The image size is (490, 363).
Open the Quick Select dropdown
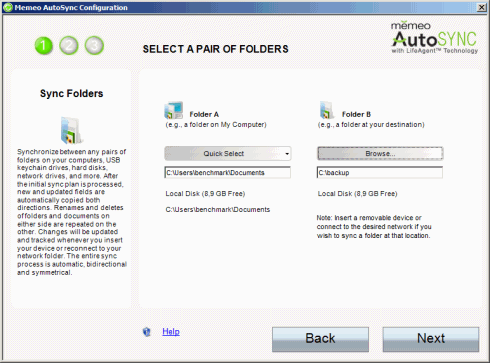coord(228,154)
